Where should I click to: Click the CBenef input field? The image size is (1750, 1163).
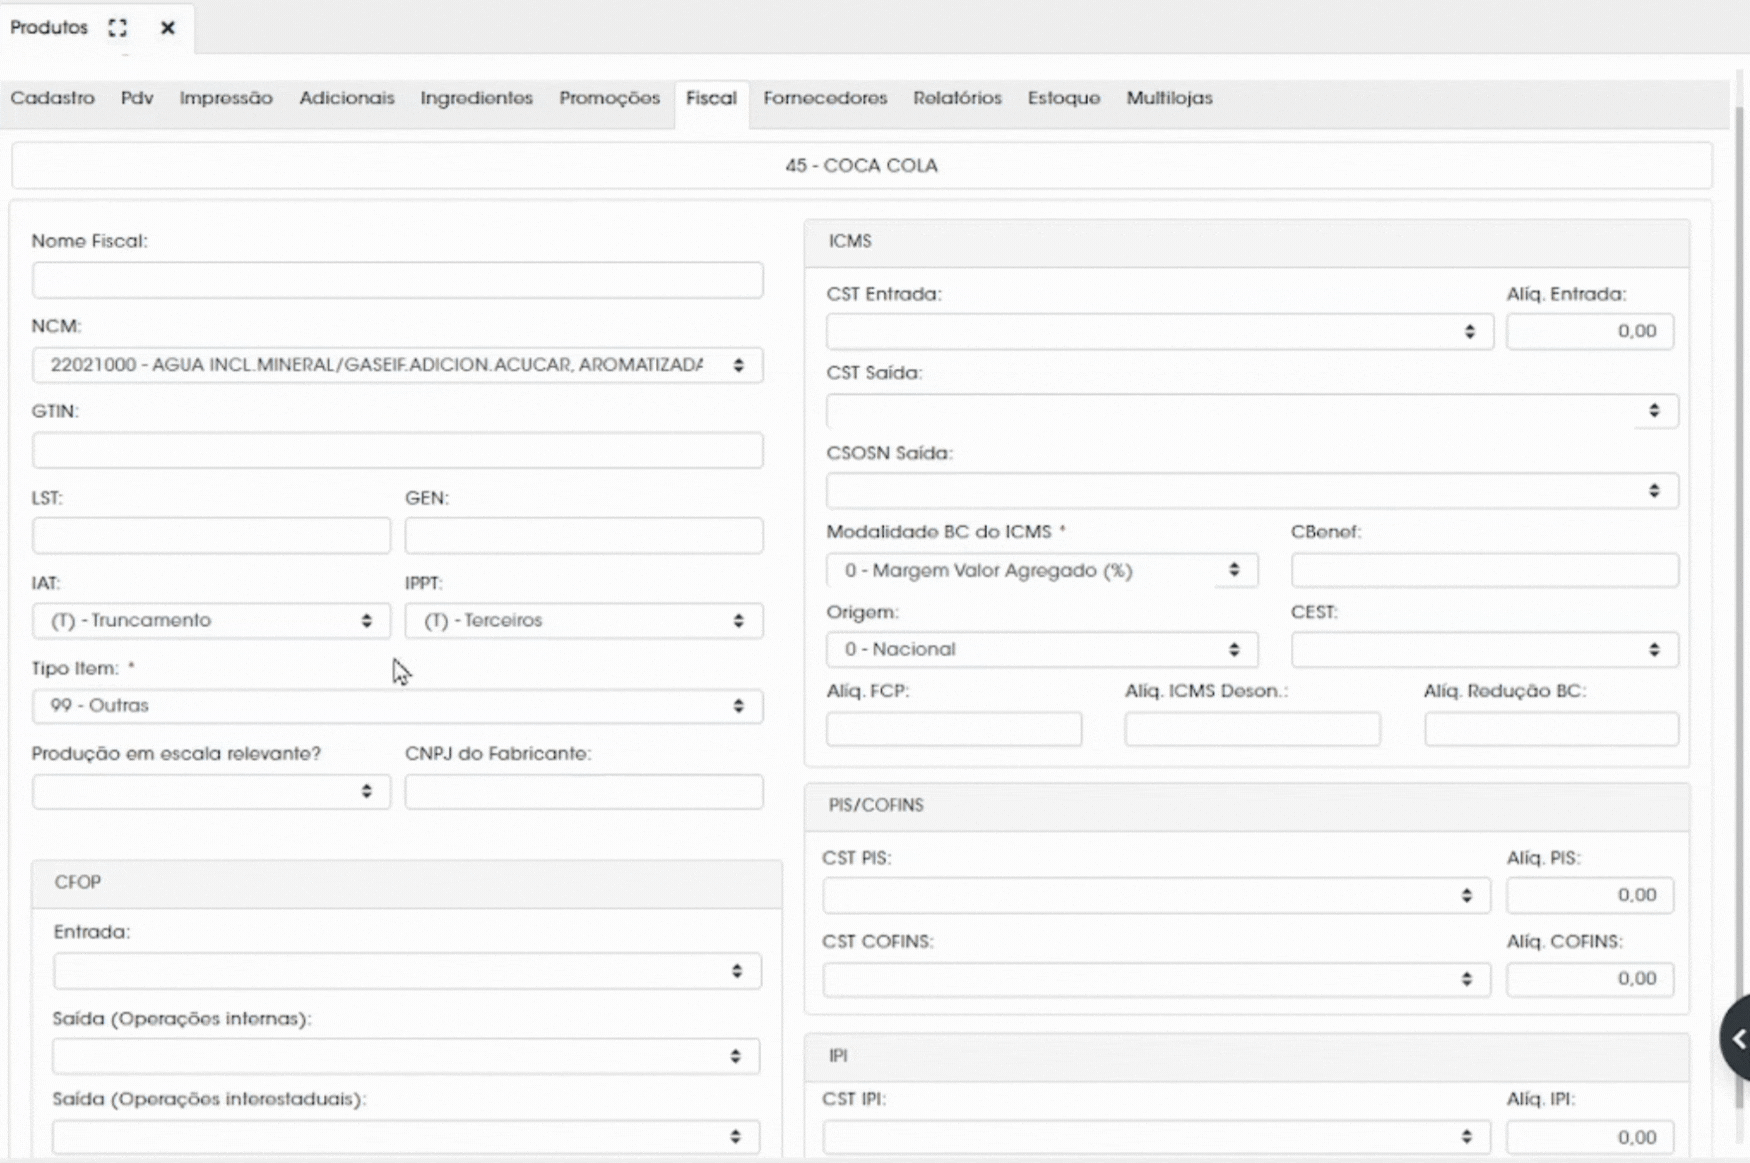pos(1484,570)
